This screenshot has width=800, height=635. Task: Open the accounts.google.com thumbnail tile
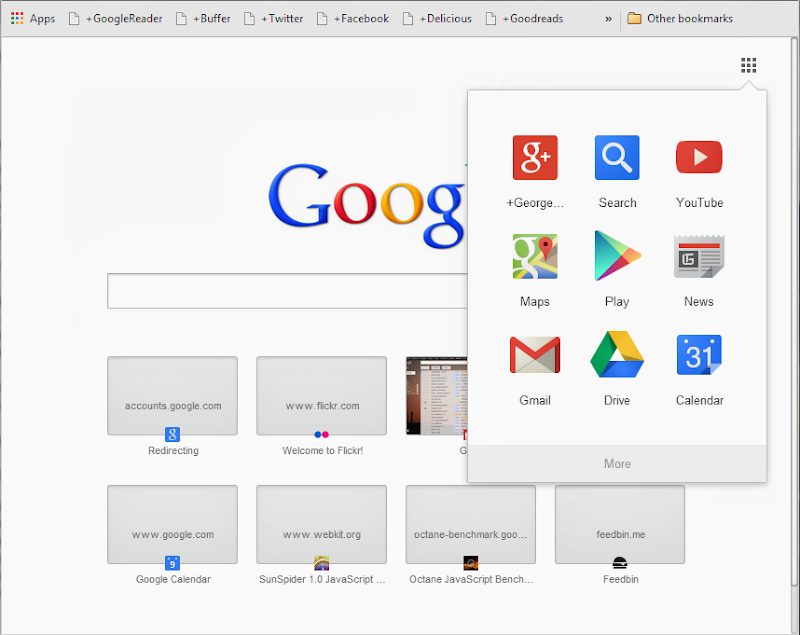(172, 396)
